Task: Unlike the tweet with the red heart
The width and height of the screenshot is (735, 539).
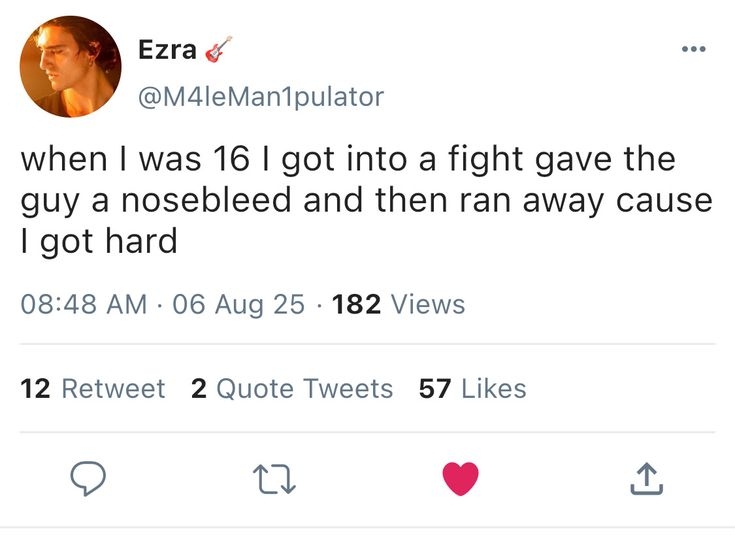Action: (460, 480)
